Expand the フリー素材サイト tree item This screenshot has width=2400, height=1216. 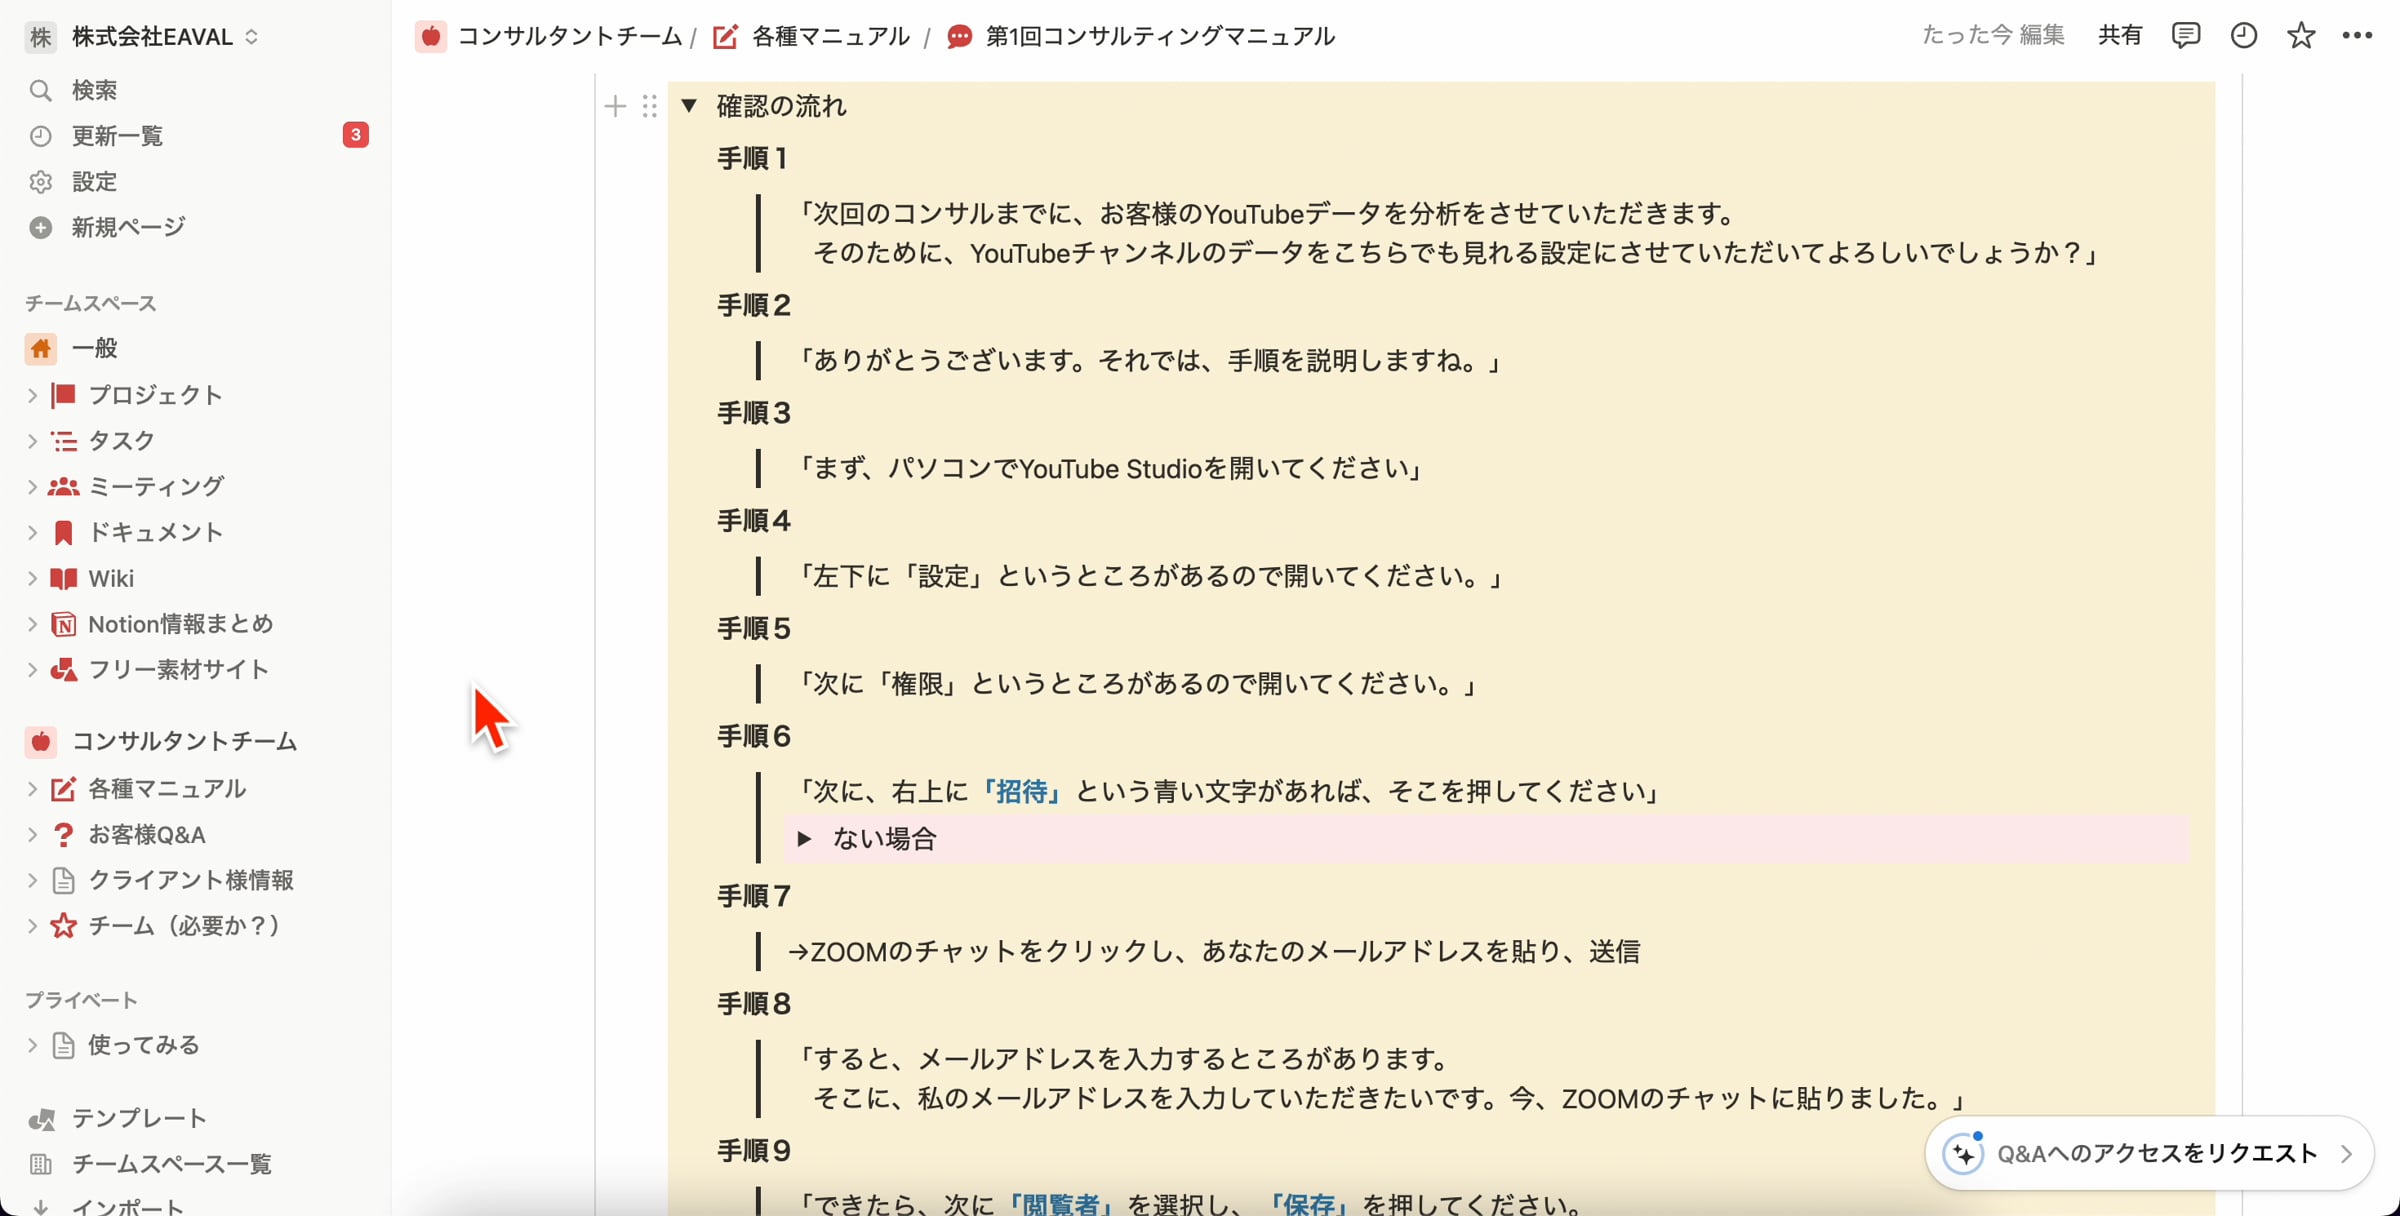[32, 670]
